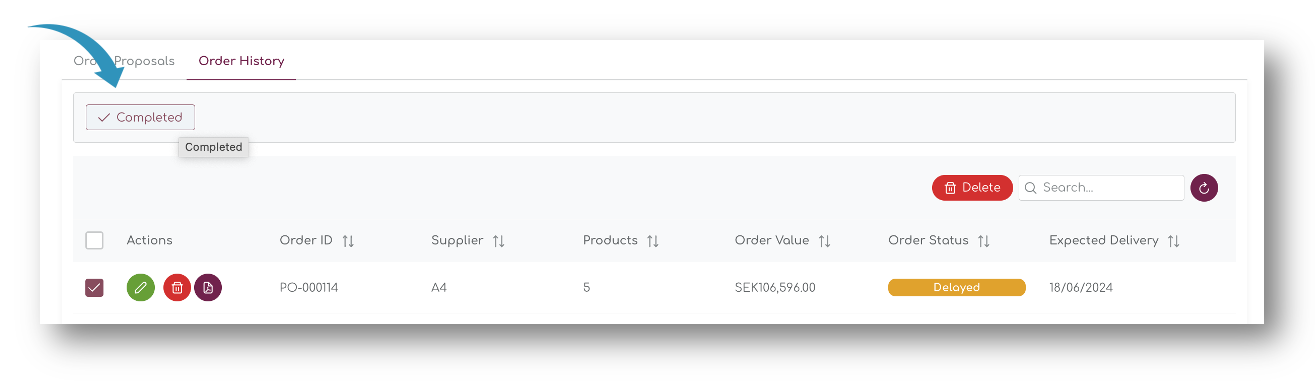The image size is (1315, 381).
Task: Switch to the Order Proposals tab
Action: pos(124,61)
